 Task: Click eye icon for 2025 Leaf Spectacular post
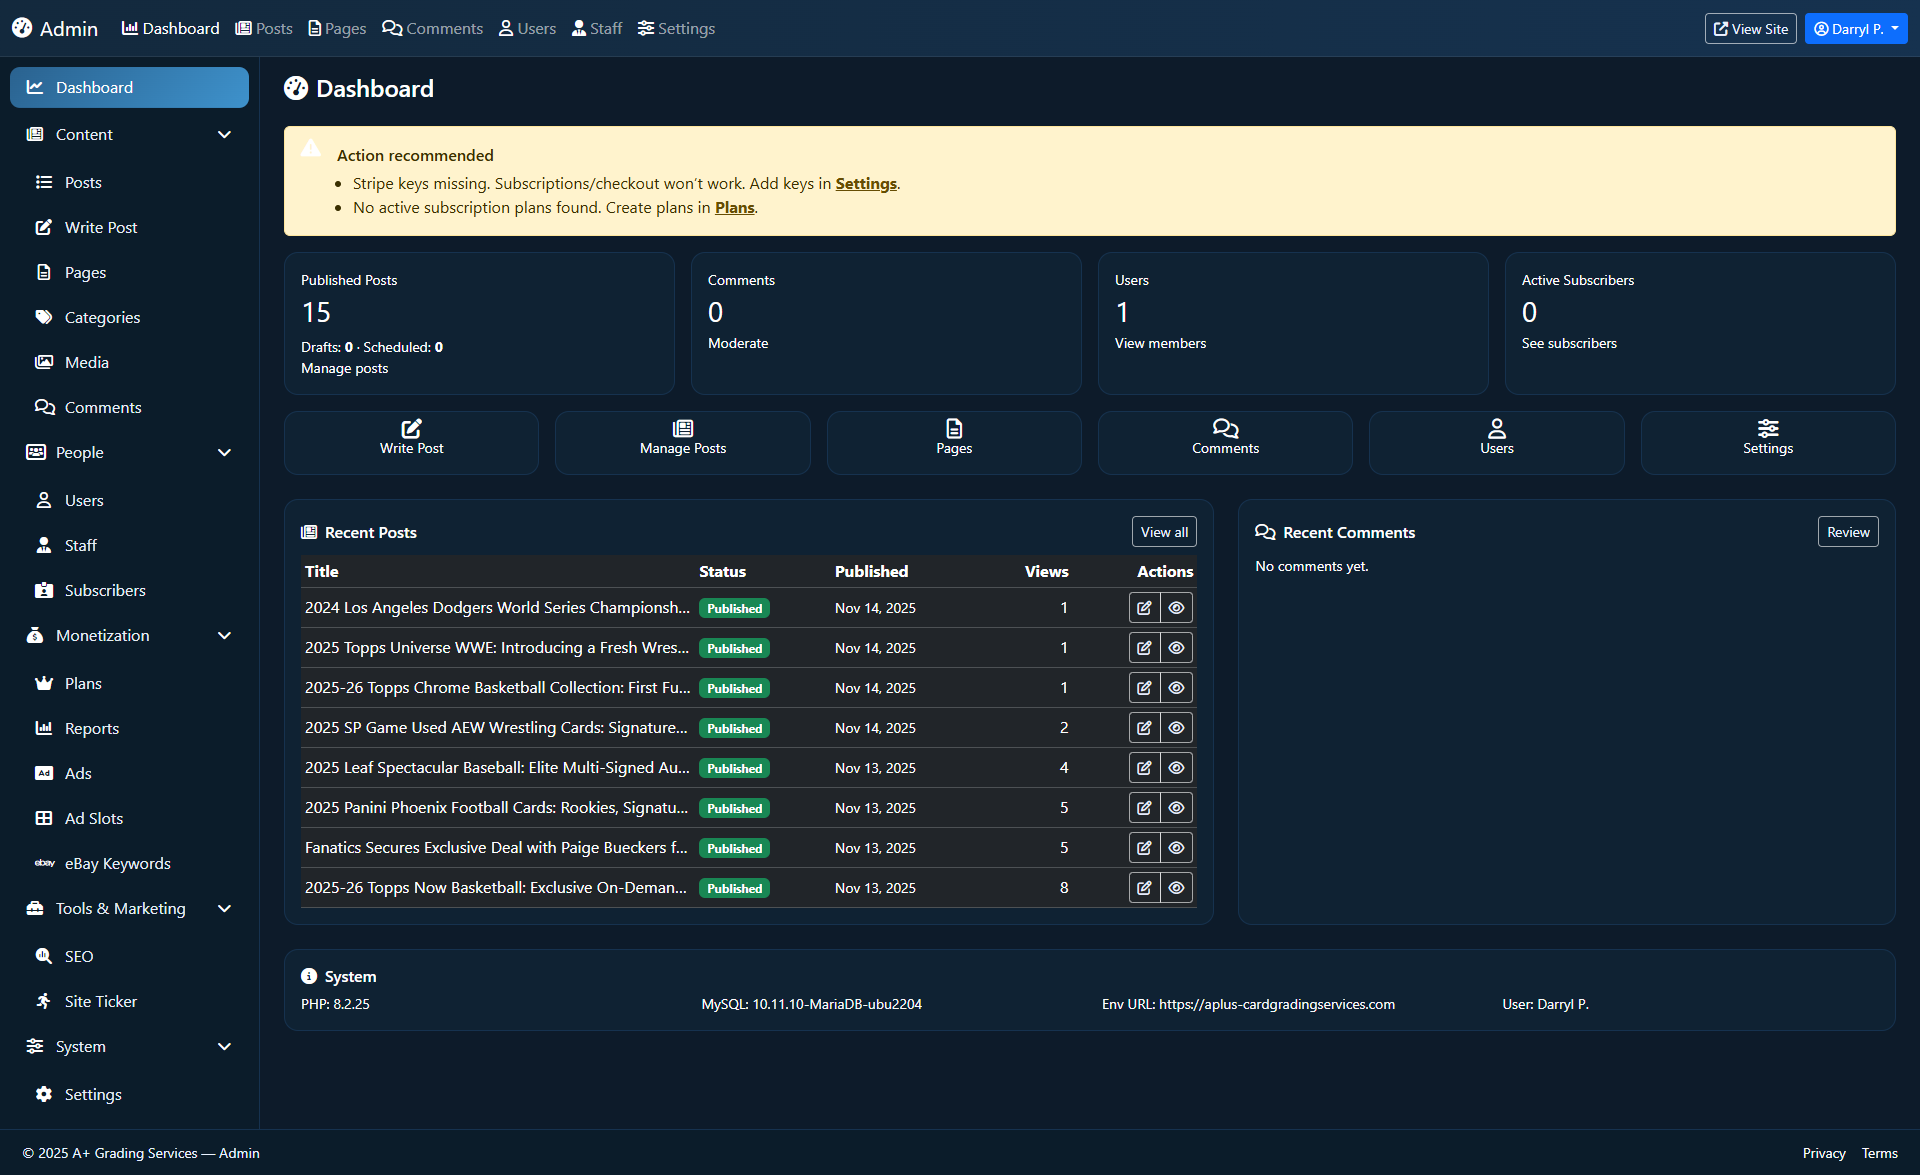pos(1176,768)
